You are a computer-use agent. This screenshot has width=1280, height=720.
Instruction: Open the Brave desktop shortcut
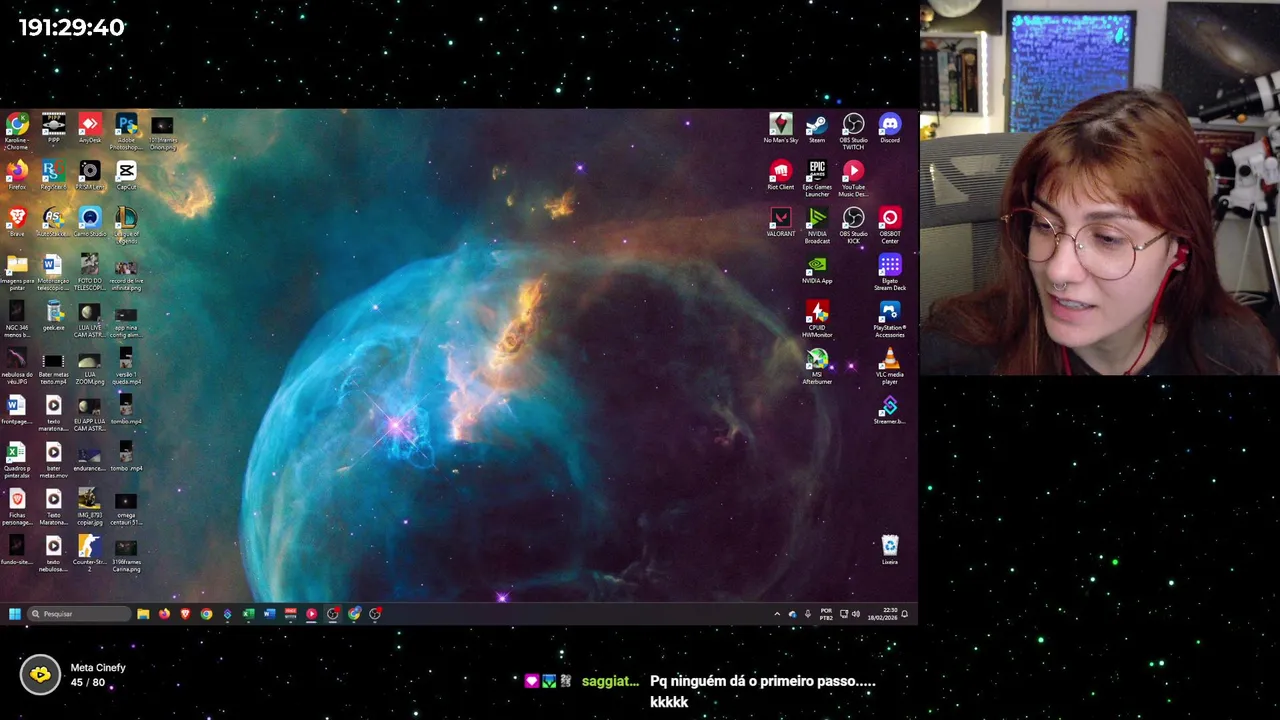tap(17, 222)
